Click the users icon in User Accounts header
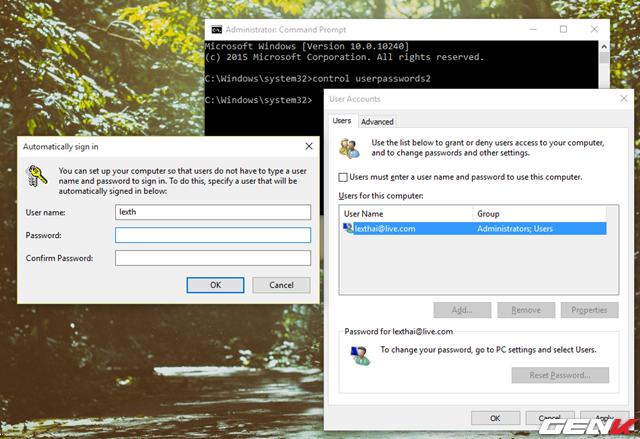The image size is (640, 439). [349, 148]
